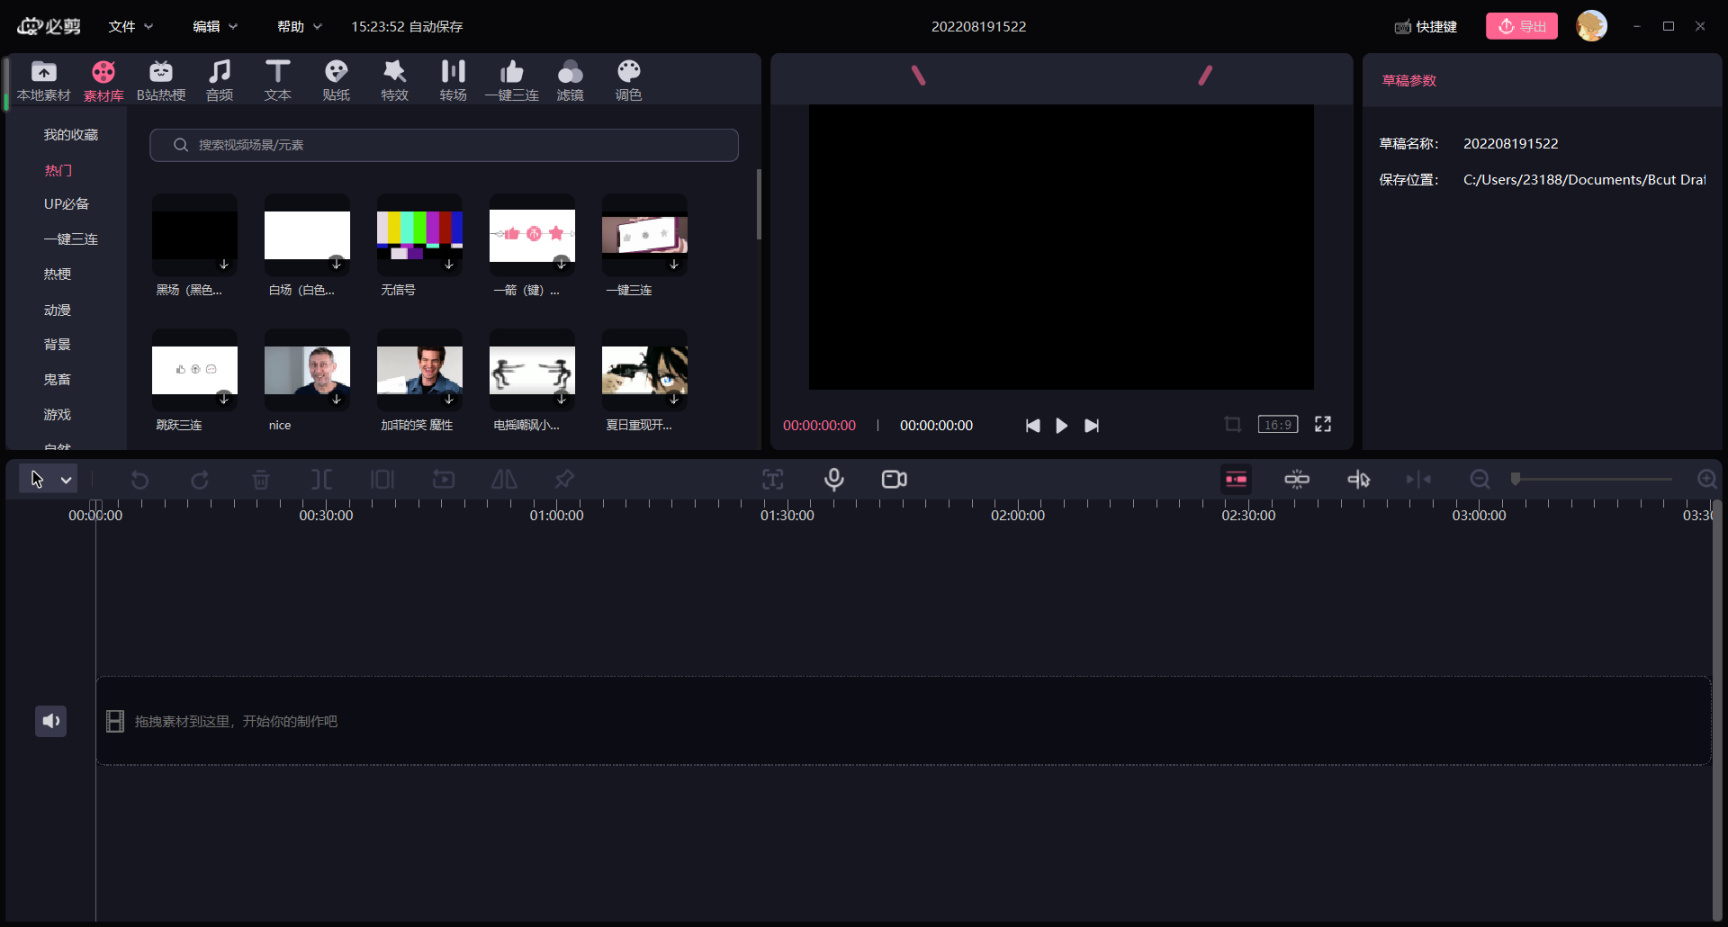Open the B站热梗 panel
The width and height of the screenshot is (1728, 927).
pos(161,81)
